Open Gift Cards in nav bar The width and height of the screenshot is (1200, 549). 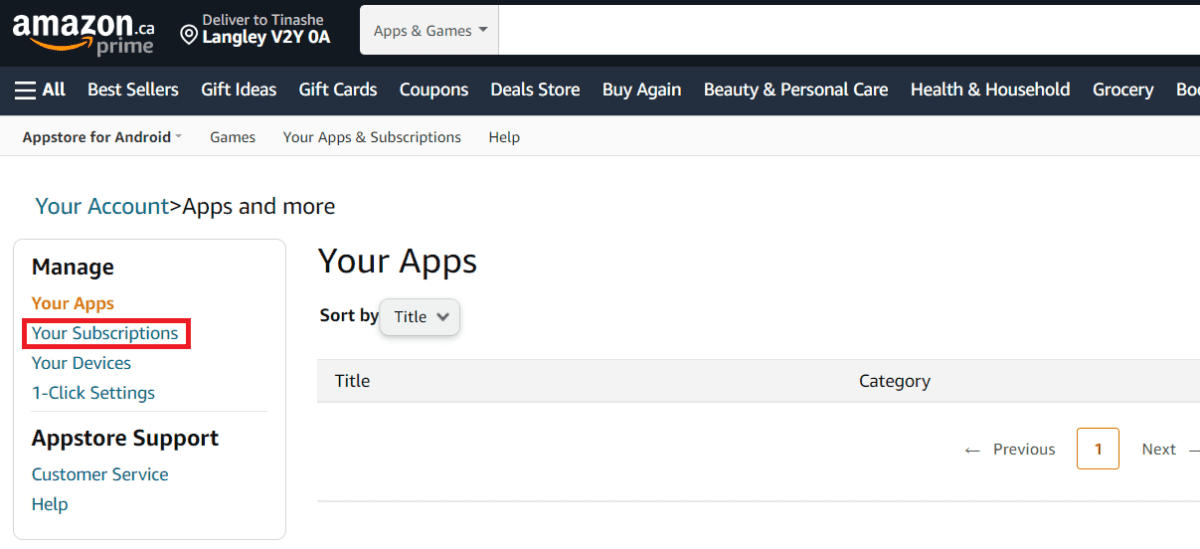coord(338,90)
